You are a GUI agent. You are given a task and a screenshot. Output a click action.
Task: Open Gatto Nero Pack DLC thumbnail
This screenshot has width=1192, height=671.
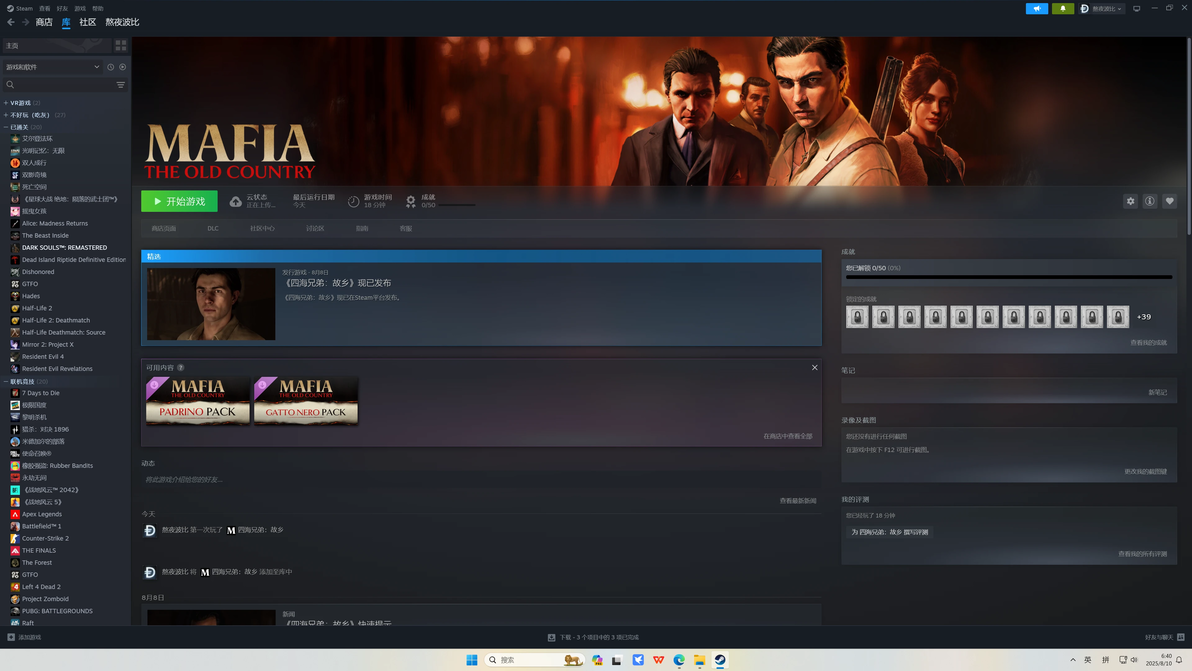coord(306,400)
